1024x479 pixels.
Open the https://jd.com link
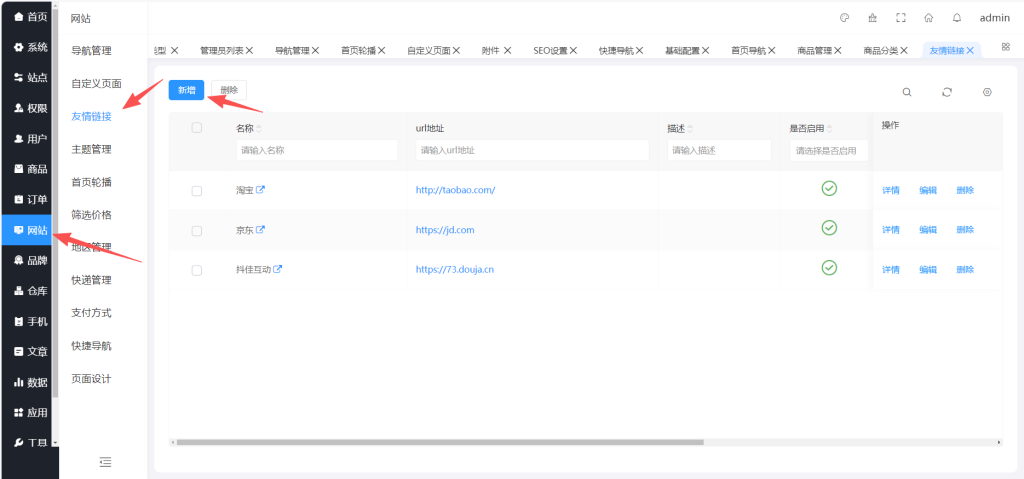(x=445, y=230)
